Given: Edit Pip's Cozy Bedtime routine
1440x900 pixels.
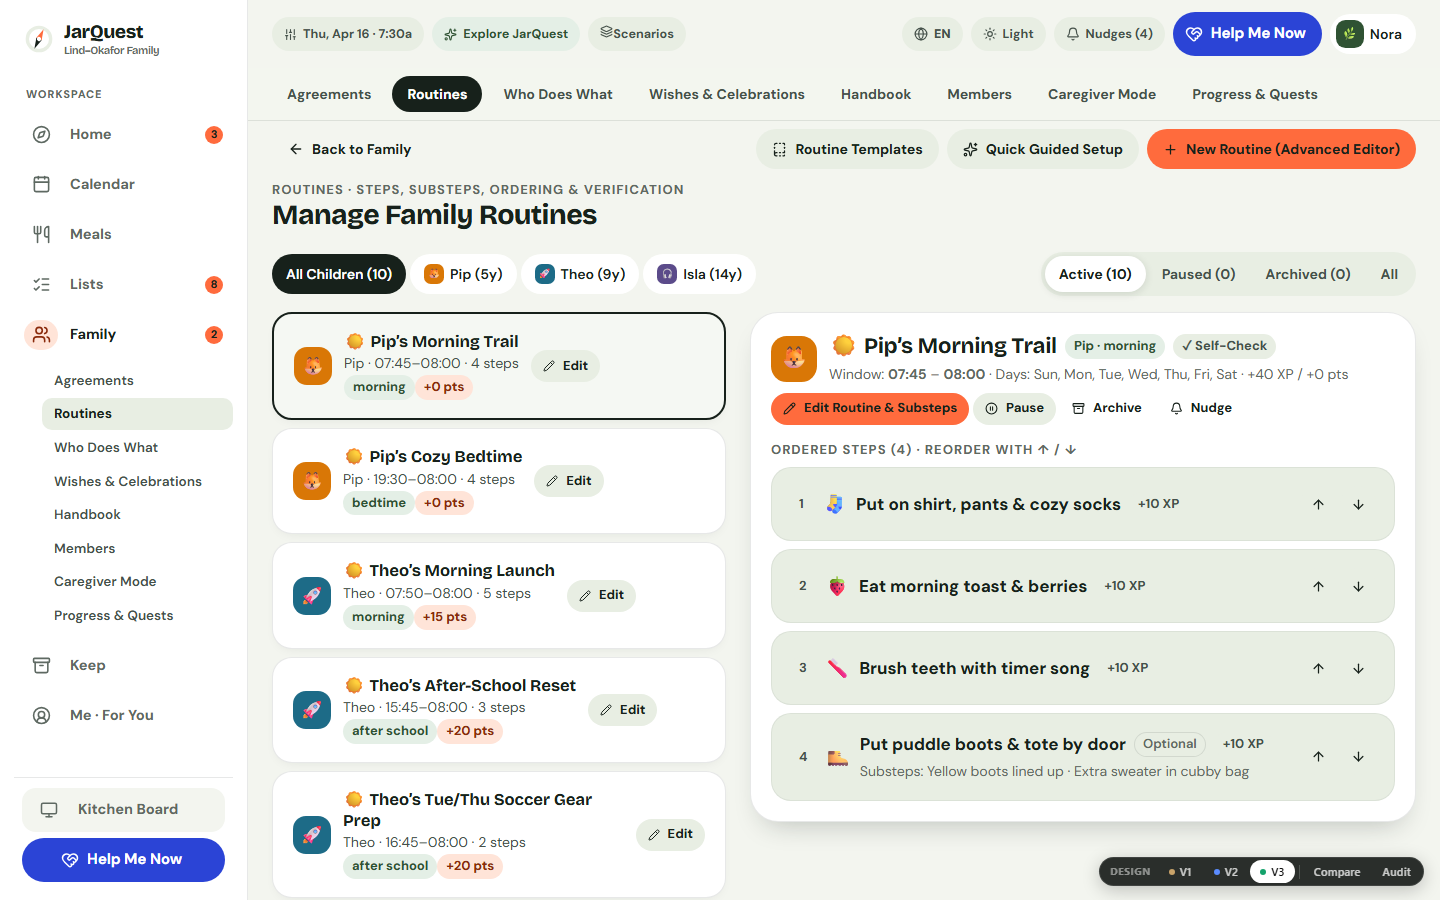Looking at the screenshot, I should pos(569,481).
